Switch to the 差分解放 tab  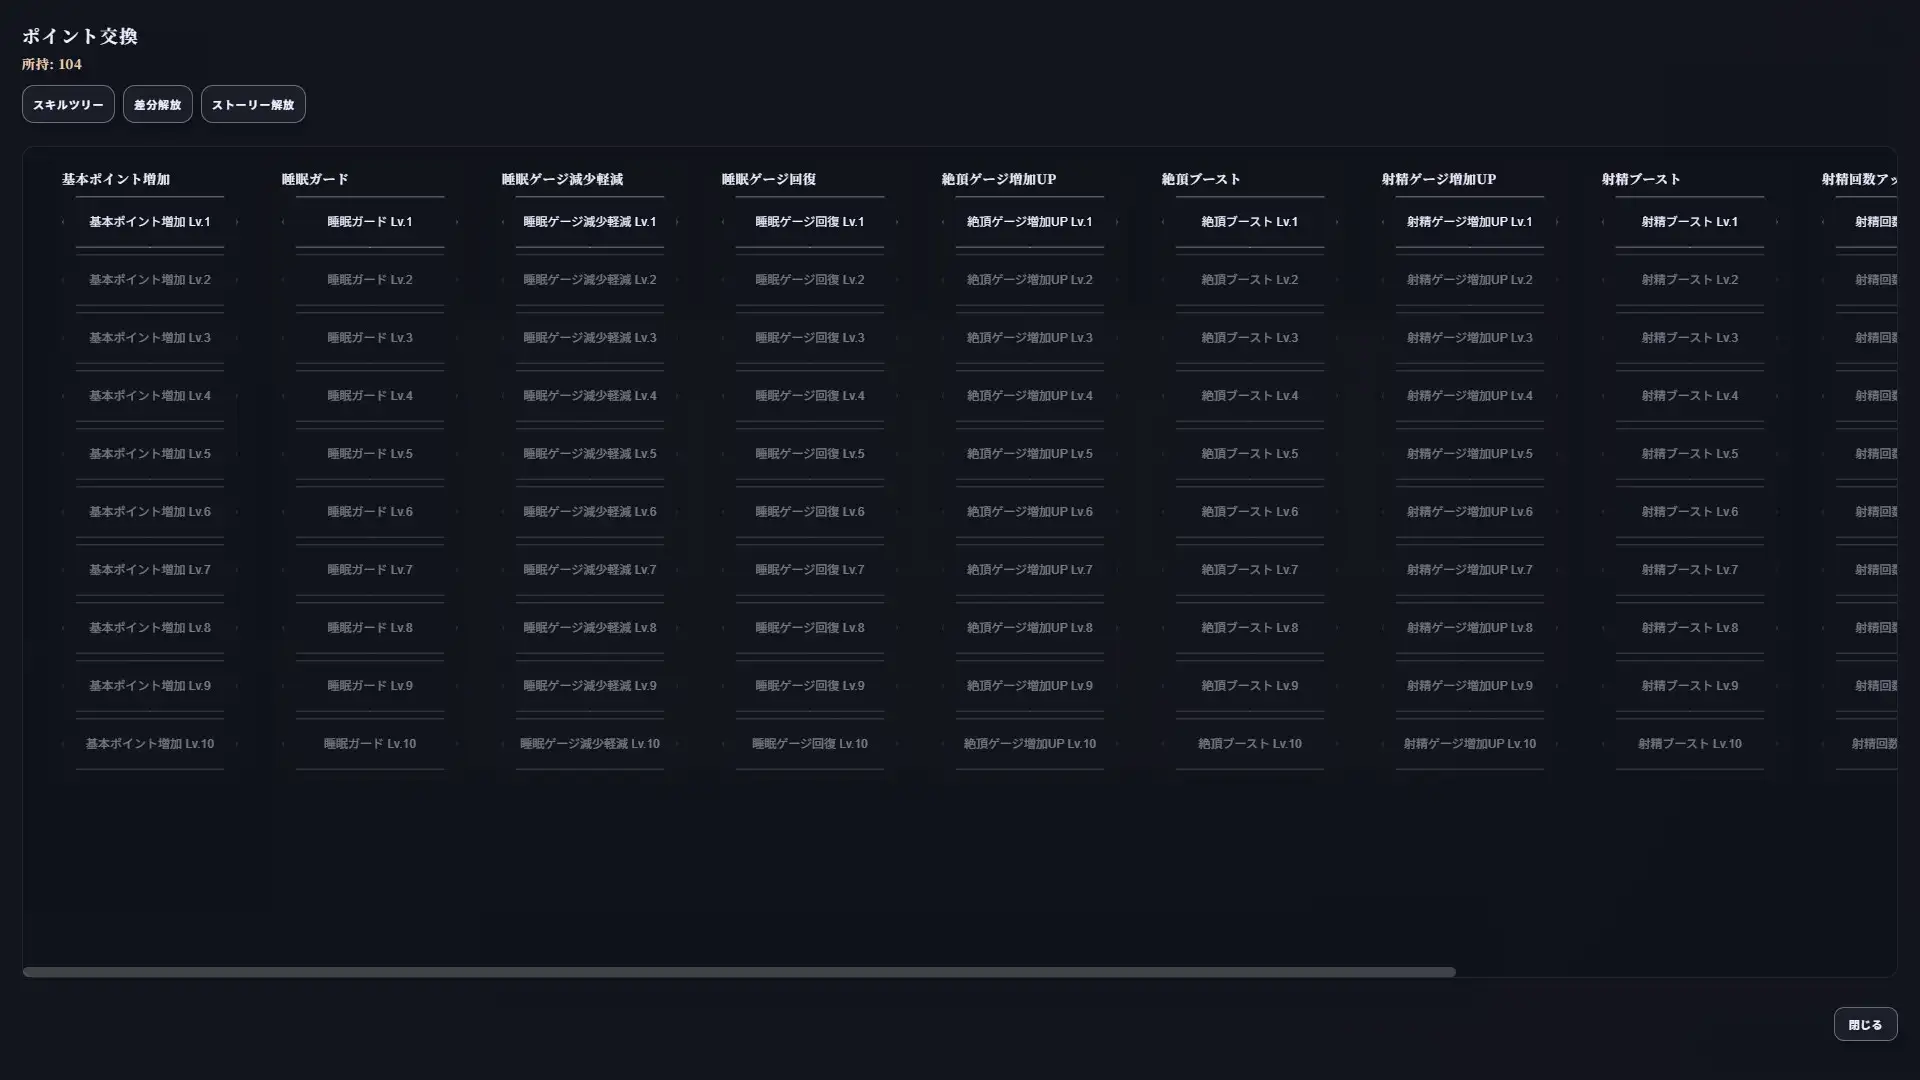pos(157,104)
